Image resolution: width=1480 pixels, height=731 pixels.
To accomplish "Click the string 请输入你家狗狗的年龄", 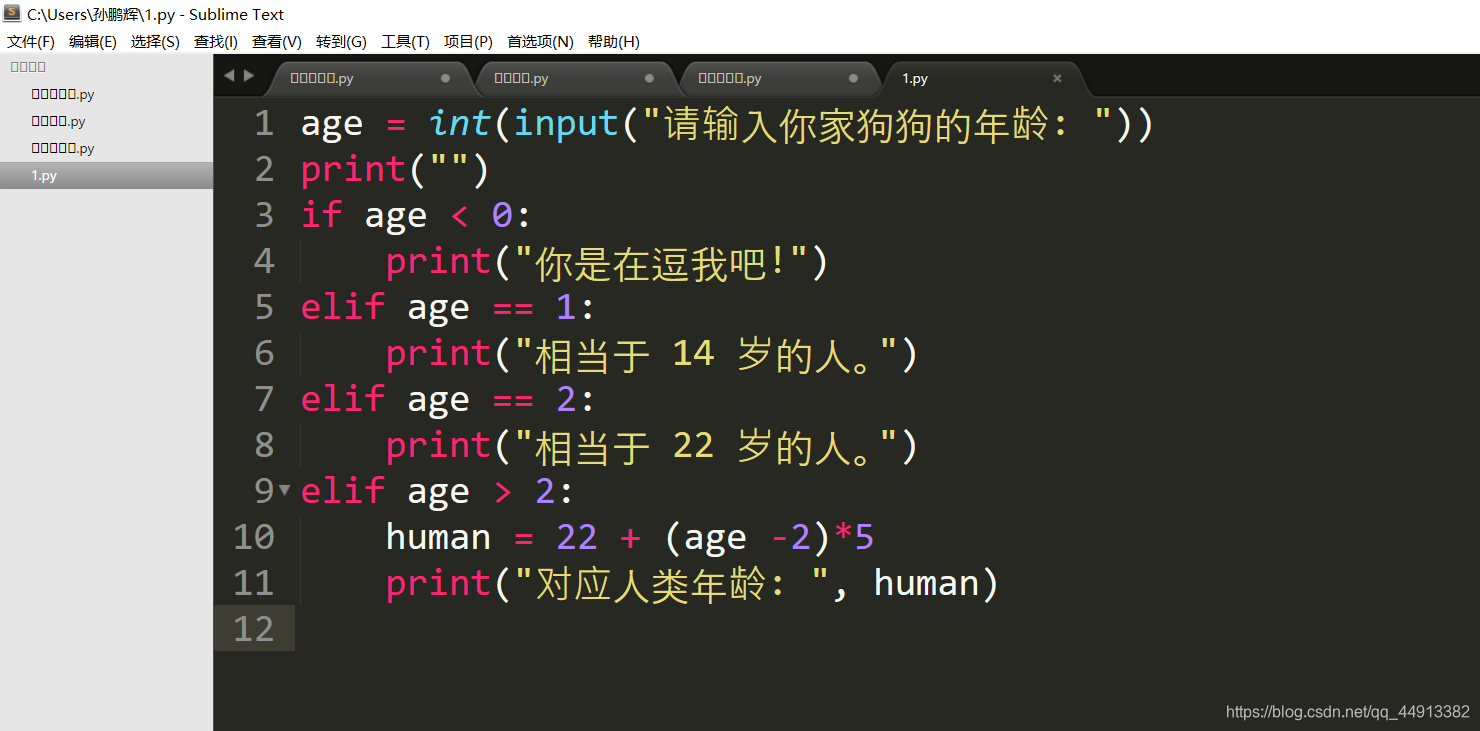I will click(877, 124).
